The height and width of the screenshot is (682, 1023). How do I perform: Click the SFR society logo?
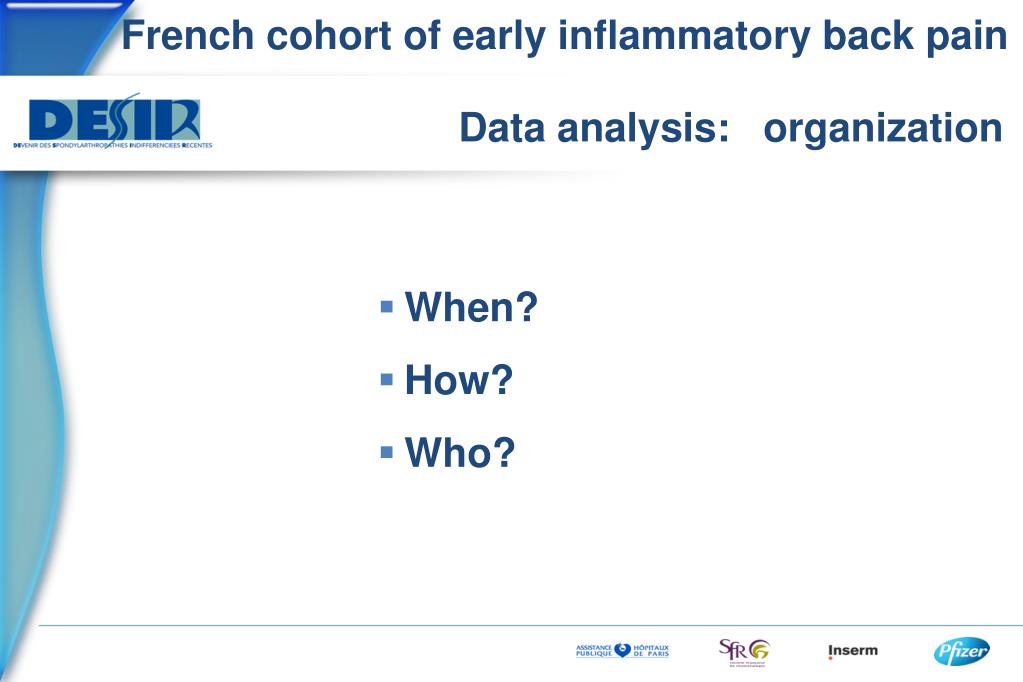744,652
